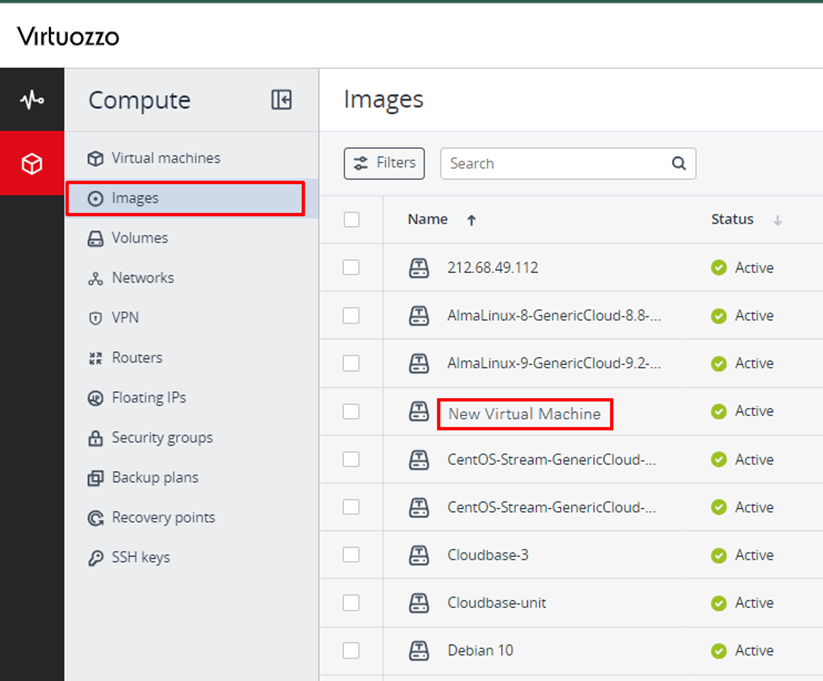Open the New Virtual Machine image
The height and width of the screenshot is (681, 823).
coord(524,413)
